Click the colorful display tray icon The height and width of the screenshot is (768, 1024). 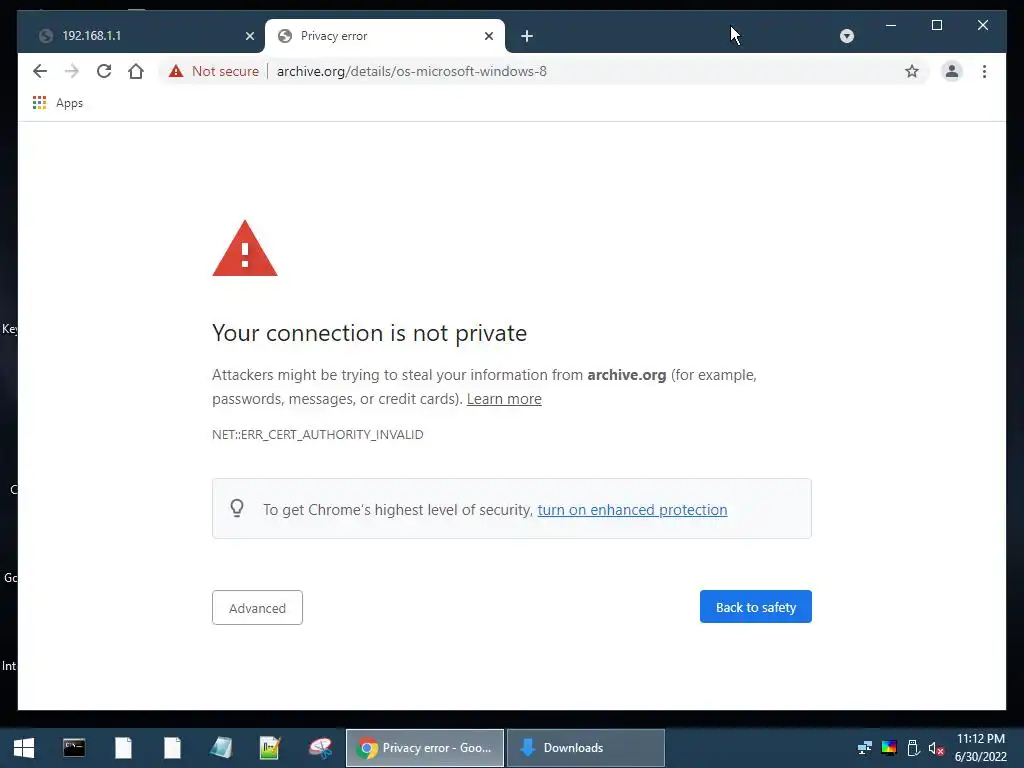tap(889, 748)
